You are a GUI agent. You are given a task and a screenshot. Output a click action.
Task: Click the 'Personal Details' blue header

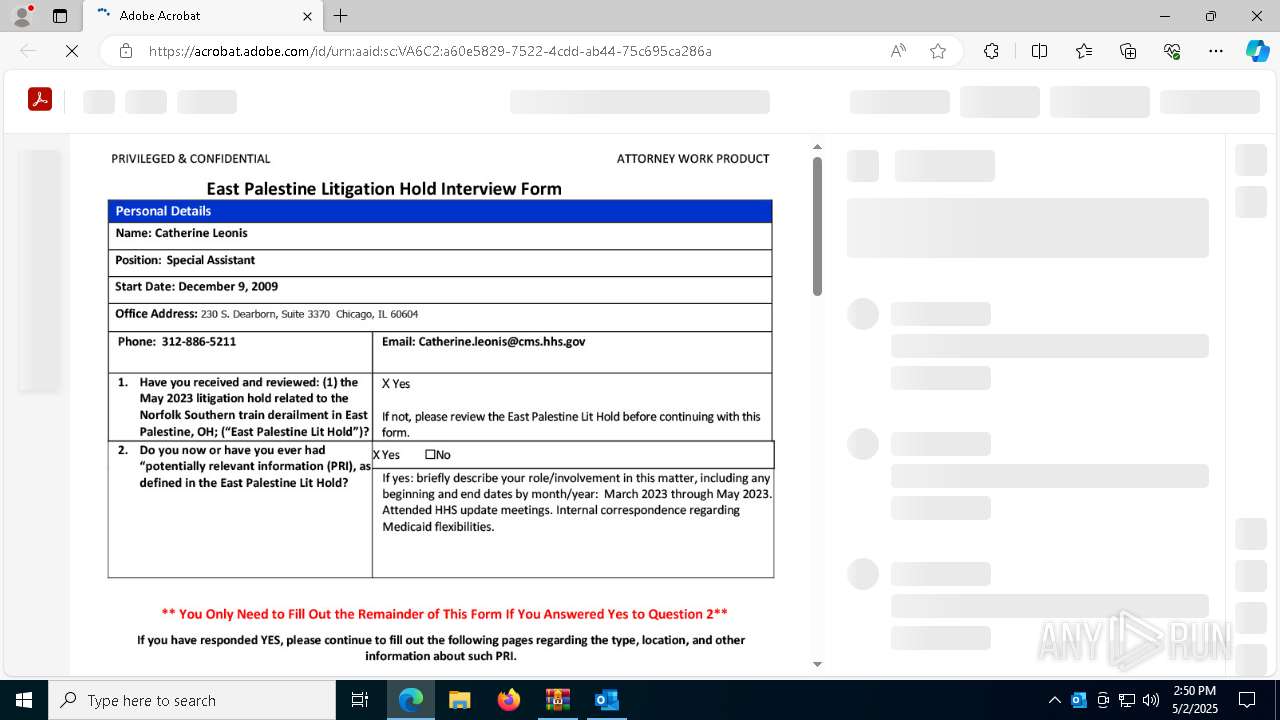[440, 211]
